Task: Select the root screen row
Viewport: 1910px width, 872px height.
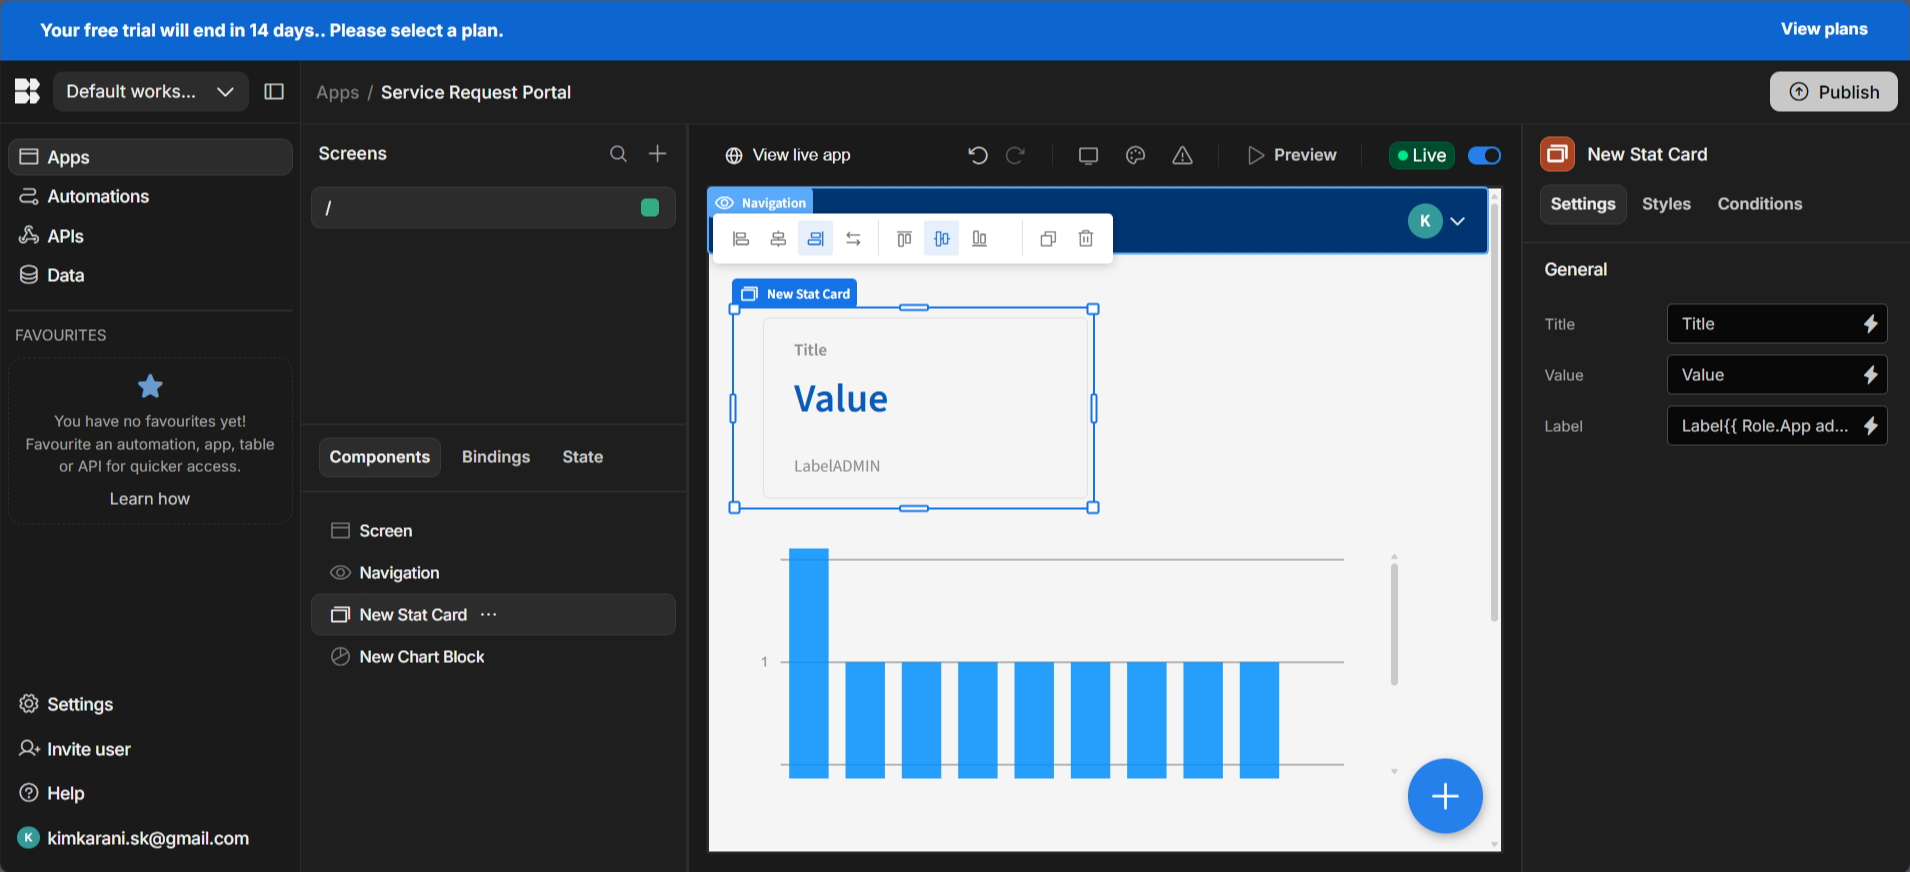Action: 493,208
